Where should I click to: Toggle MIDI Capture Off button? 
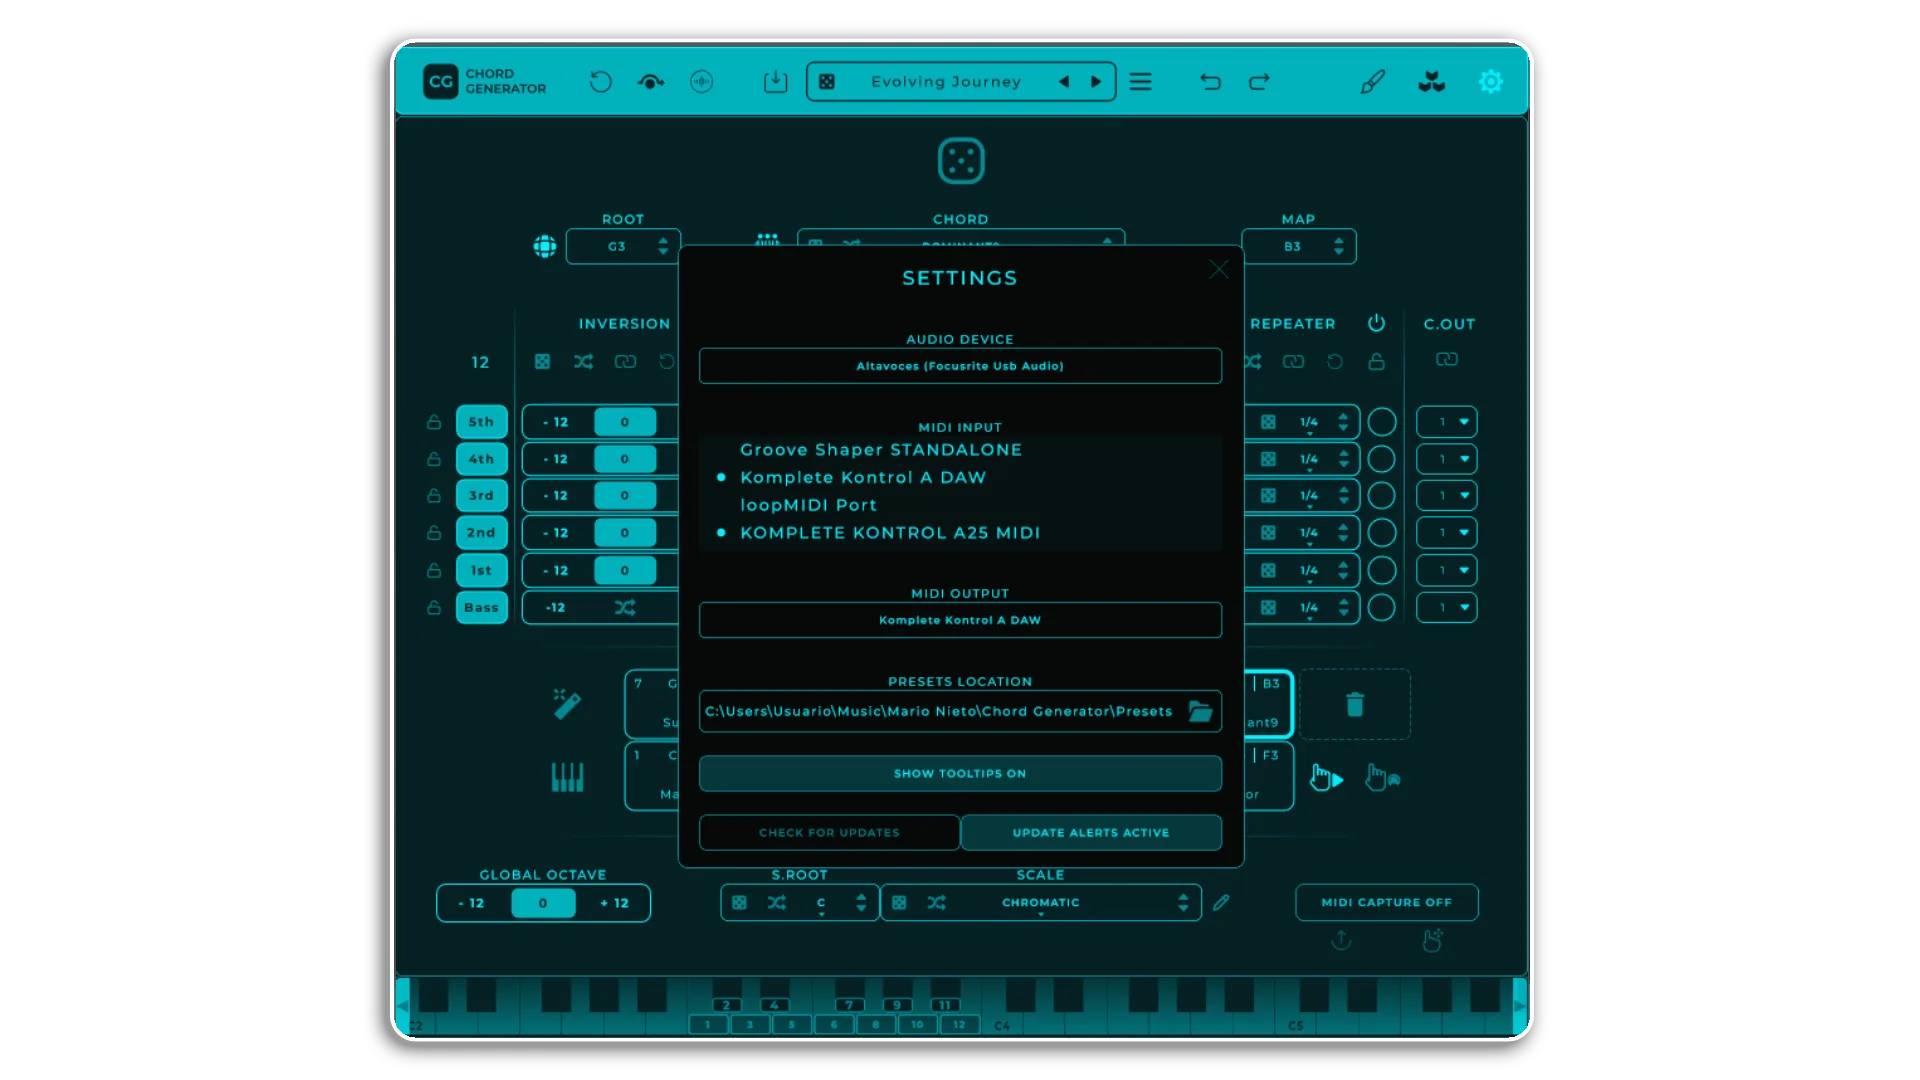1386,902
